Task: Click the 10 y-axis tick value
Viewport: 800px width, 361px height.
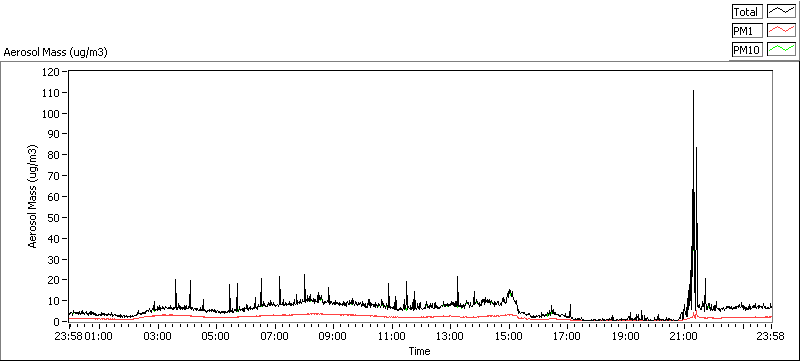Action: click(55, 301)
